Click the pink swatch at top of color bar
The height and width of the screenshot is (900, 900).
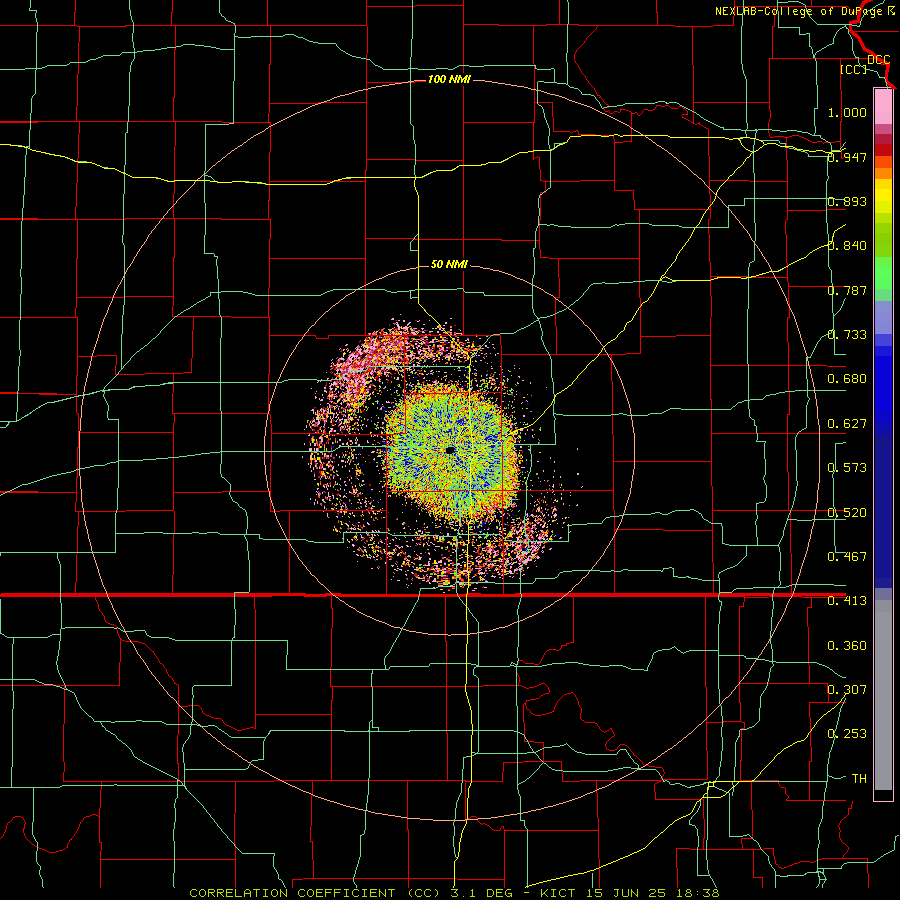tap(883, 106)
